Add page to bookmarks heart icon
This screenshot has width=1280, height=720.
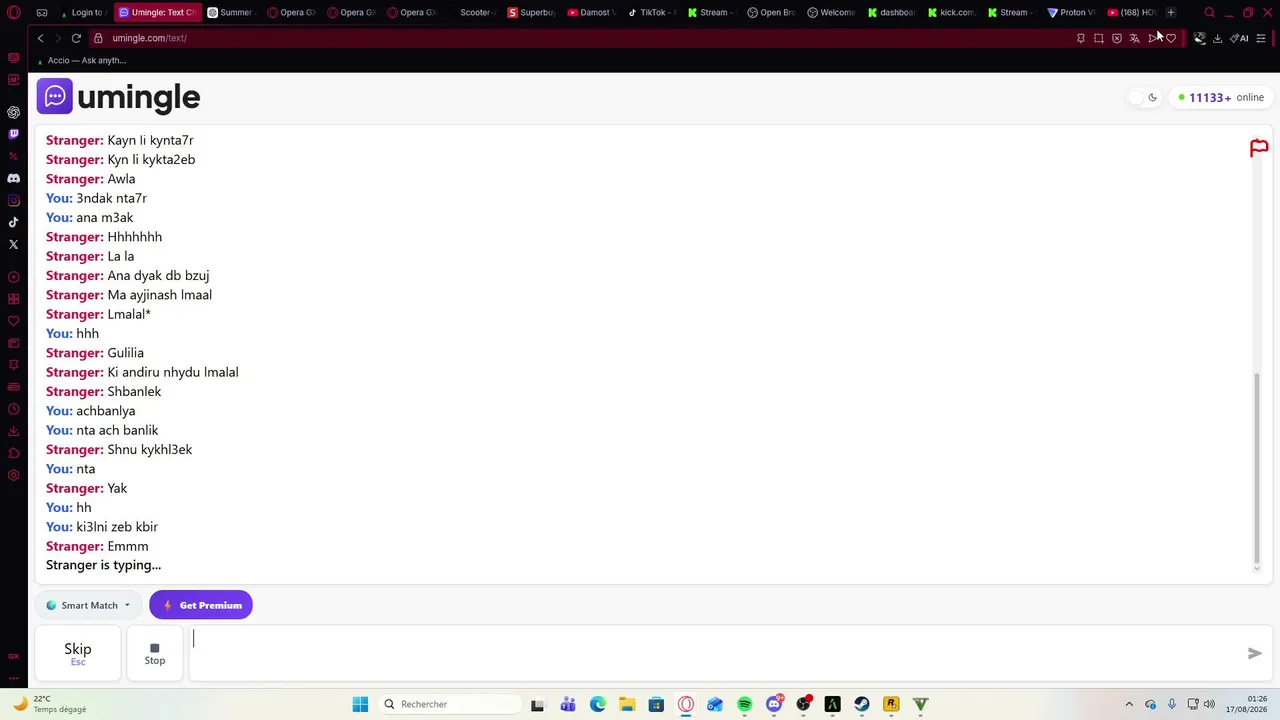[x=1171, y=38]
